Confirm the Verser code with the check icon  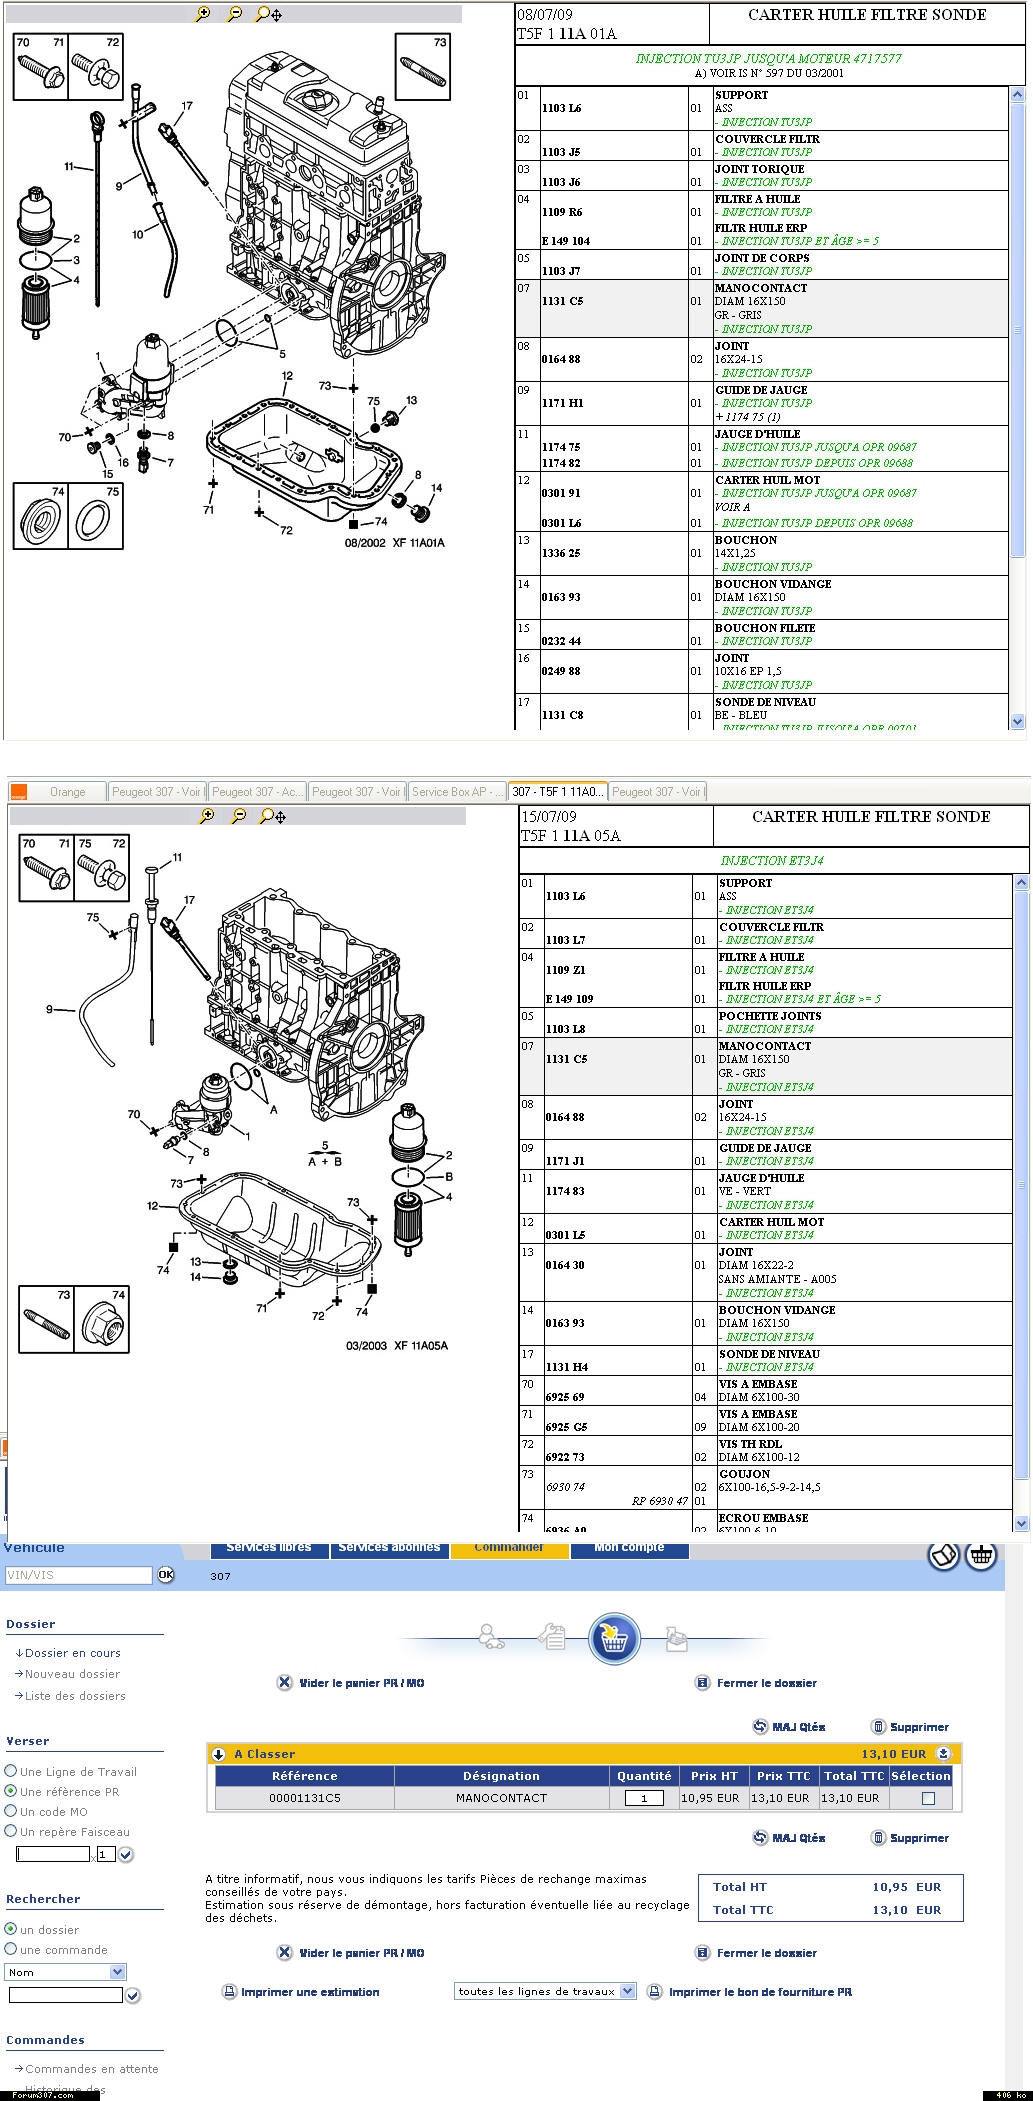click(126, 1855)
